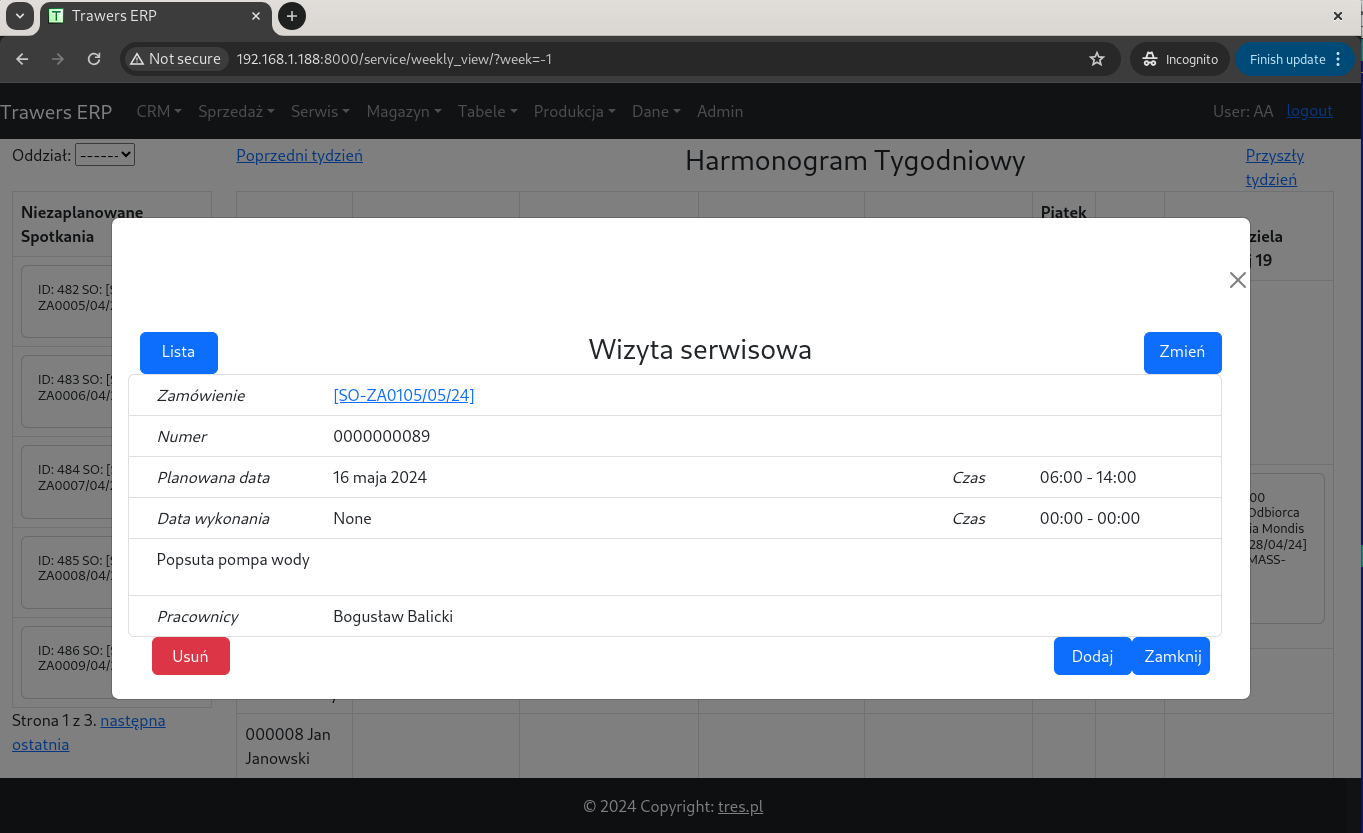
Task: Expand the Produkcja menu
Action: tap(574, 111)
